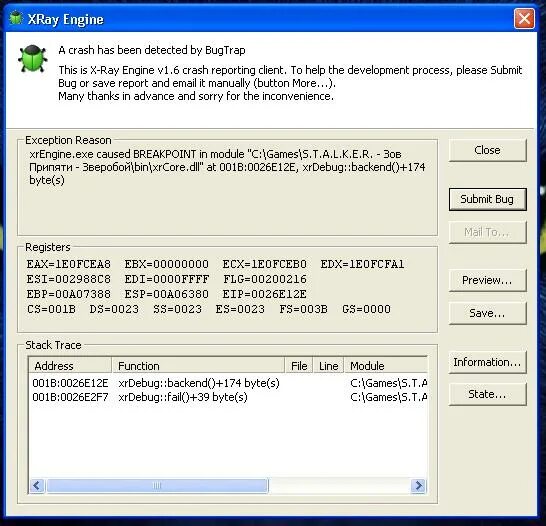This screenshot has height=526, width=546.
Task: Click the ECX=1E0FCEB0 register value
Action: [x=265, y=264]
